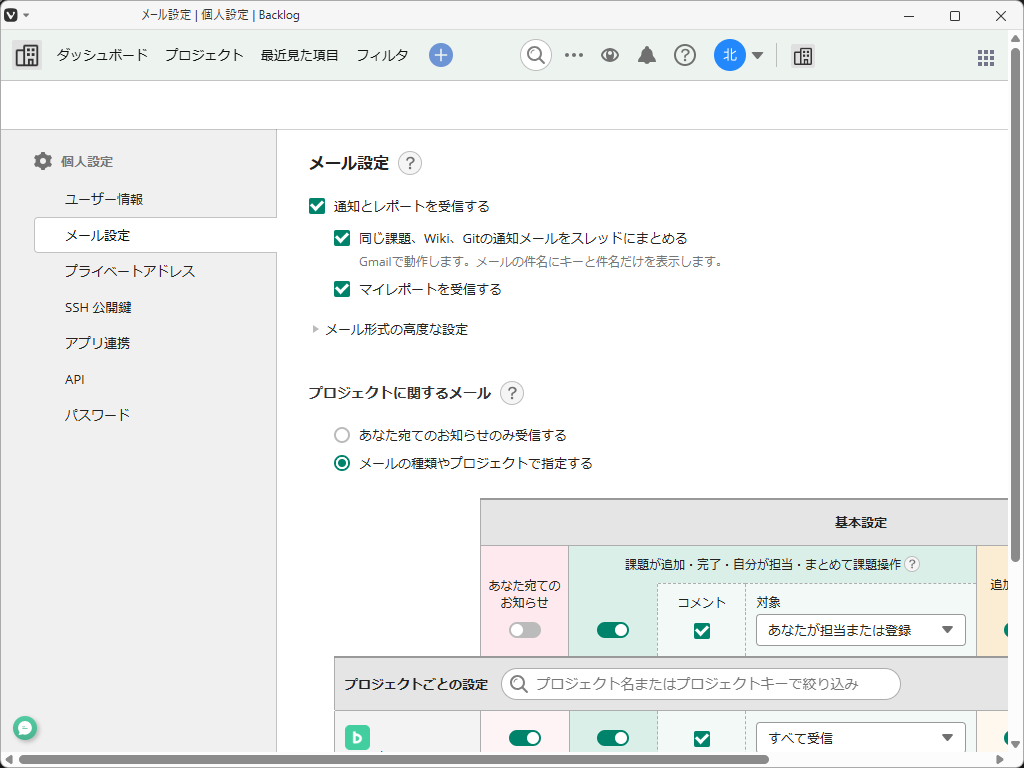Uncheck the コメント checkbox in basic settings
Screen dimensions: 1024x768
702,631
